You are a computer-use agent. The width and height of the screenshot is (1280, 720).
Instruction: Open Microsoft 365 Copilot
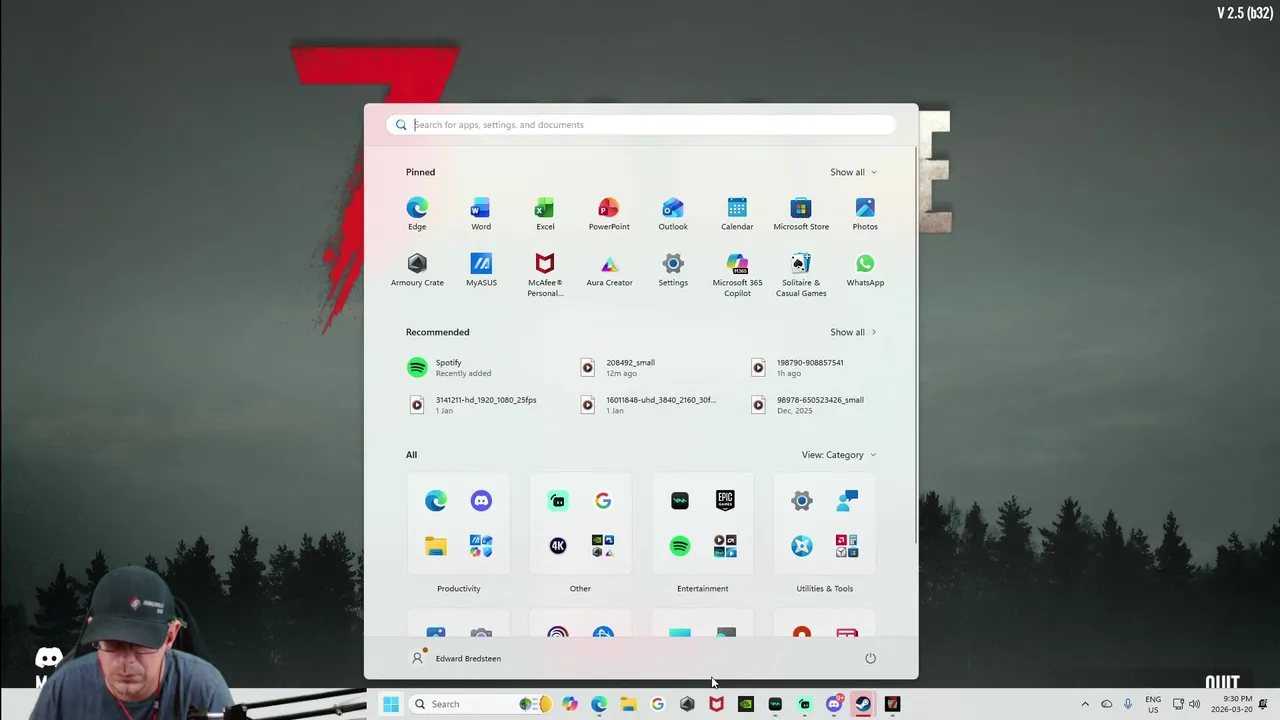click(737, 275)
